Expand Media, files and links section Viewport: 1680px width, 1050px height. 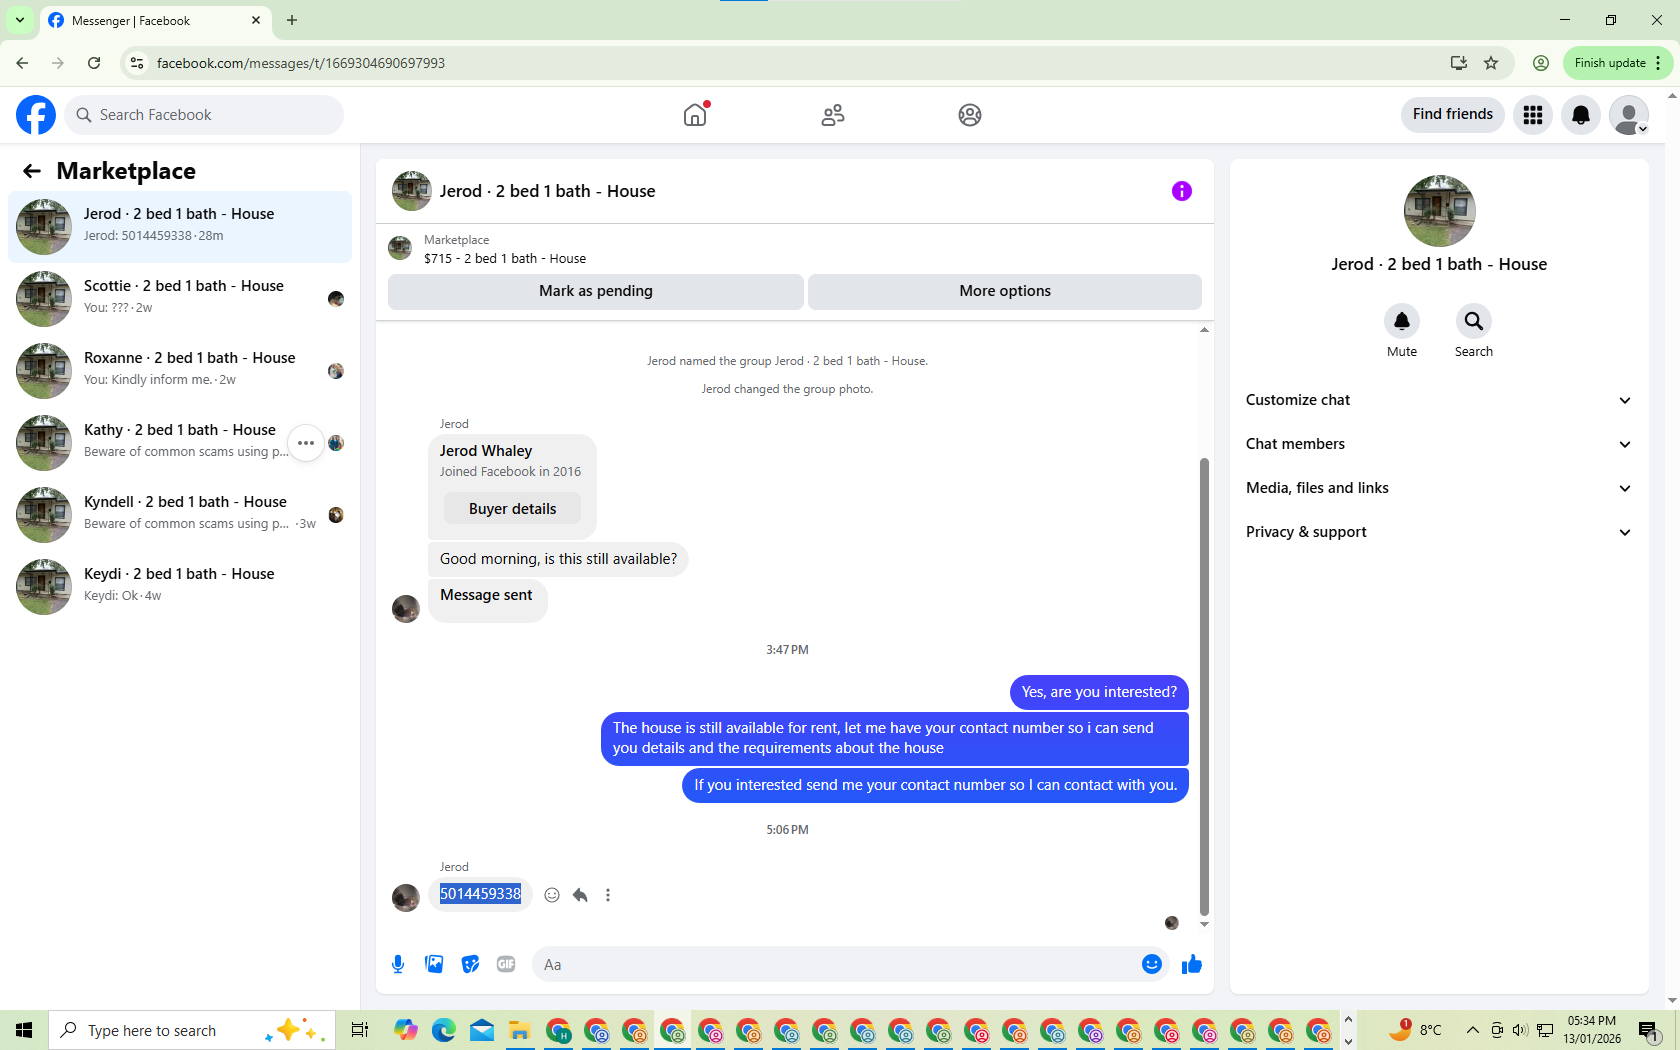(1439, 488)
